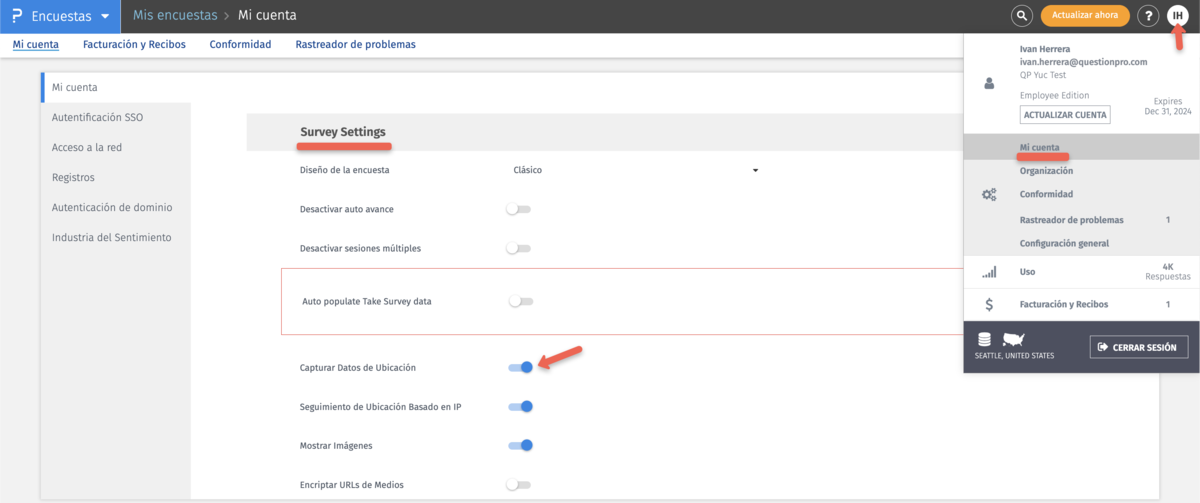
Task: Toggle Desactivar sesiones múltiples switch
Action: point(518,248)
